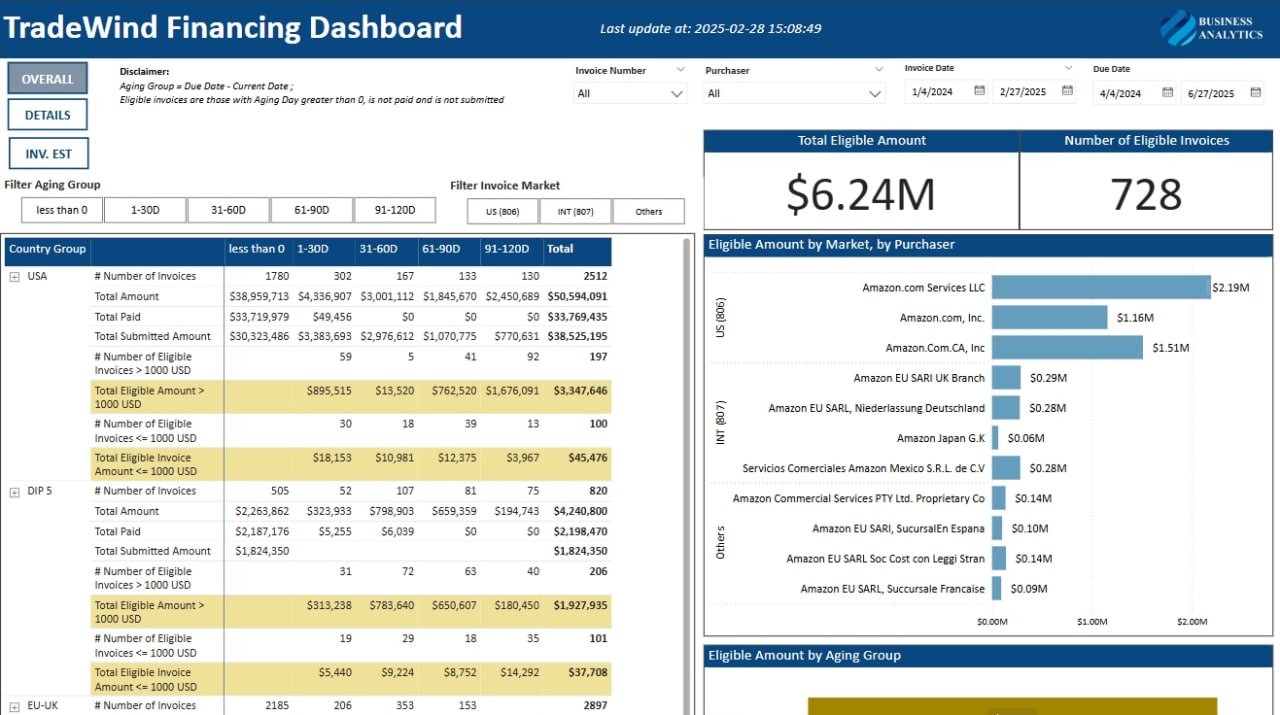Screen dimensions: 1280x715
Task: Switch to the OVERALL page
Action: 48,79
